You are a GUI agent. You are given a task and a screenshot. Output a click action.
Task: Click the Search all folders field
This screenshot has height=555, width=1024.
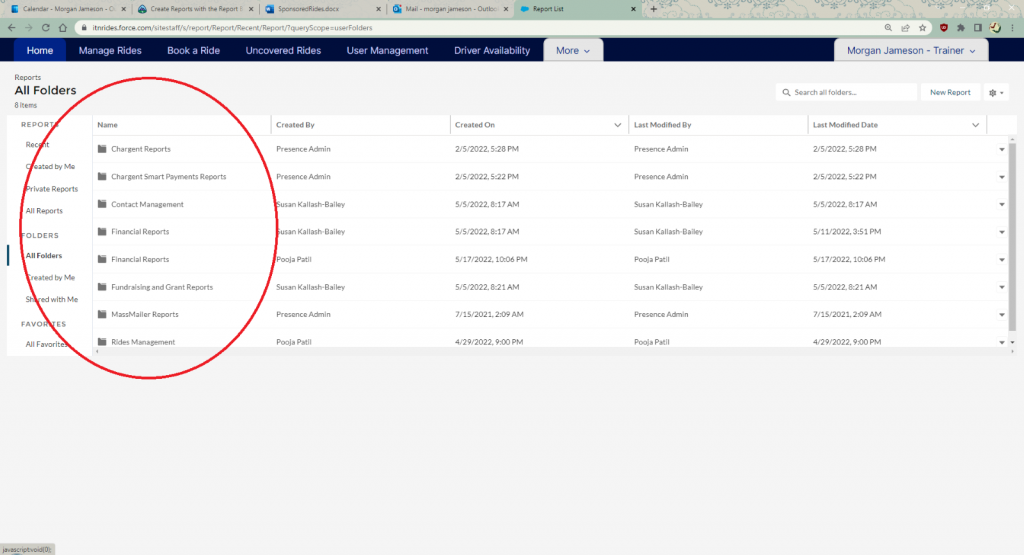coord(847,92)
